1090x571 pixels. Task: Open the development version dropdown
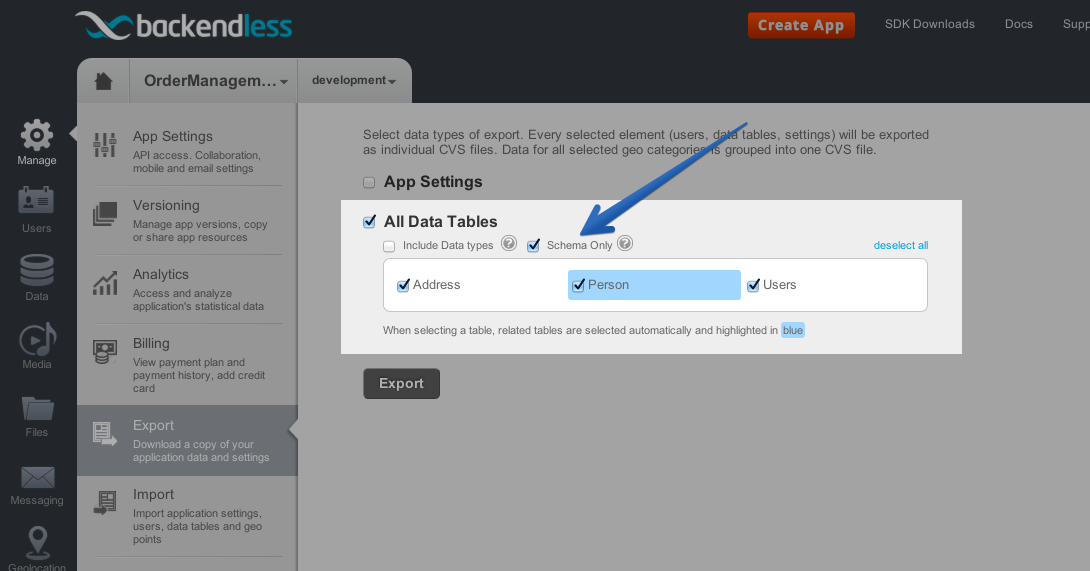point(354,81)
